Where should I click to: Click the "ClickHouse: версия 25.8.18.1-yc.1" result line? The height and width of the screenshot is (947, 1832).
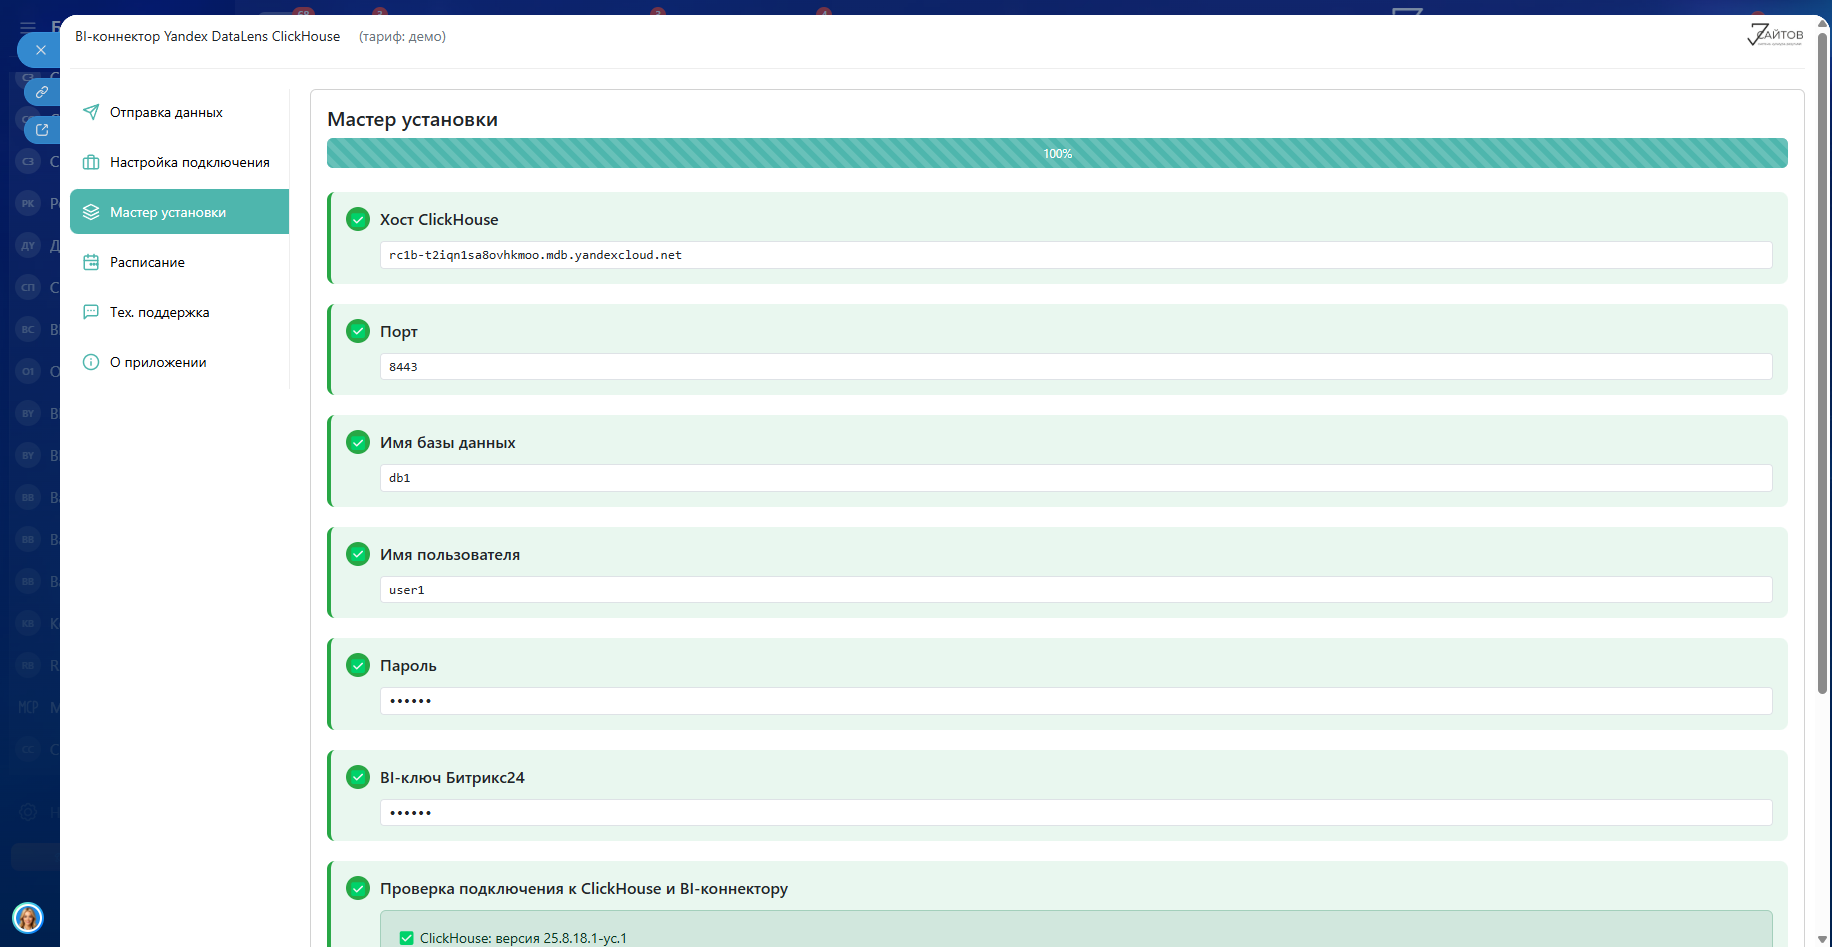tap(523, 938)
